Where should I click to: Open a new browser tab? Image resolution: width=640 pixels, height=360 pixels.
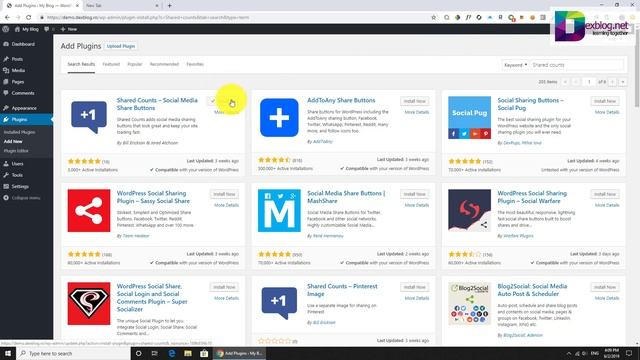tap(169, 6)
